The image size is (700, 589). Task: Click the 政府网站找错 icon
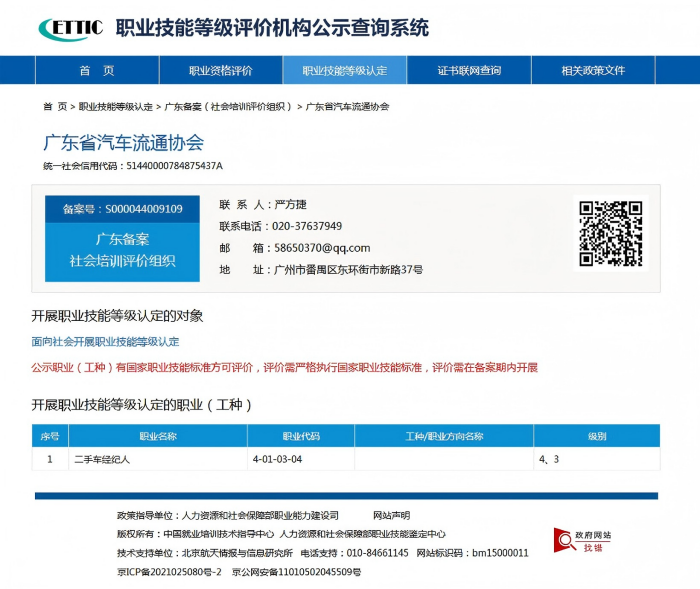tap(583, 540)
